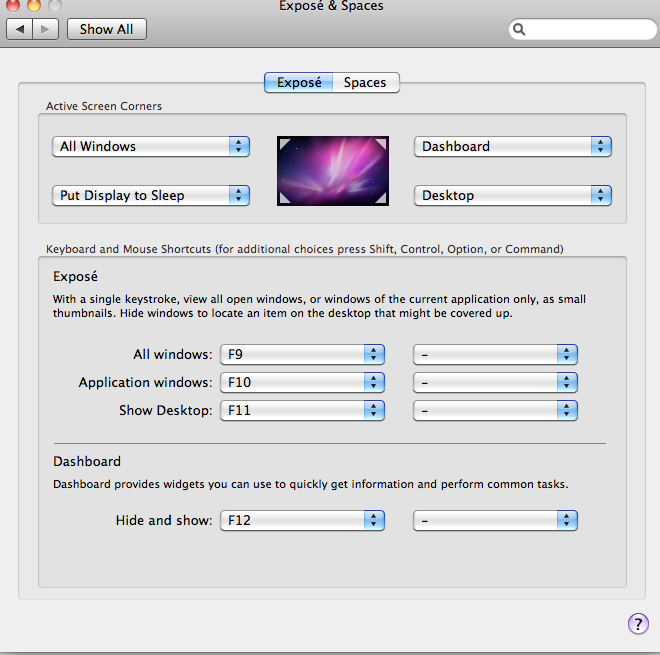Open the F10 Application windows key dropdown
This screenshot has height=655, width=660.
[x=302, y=382]
